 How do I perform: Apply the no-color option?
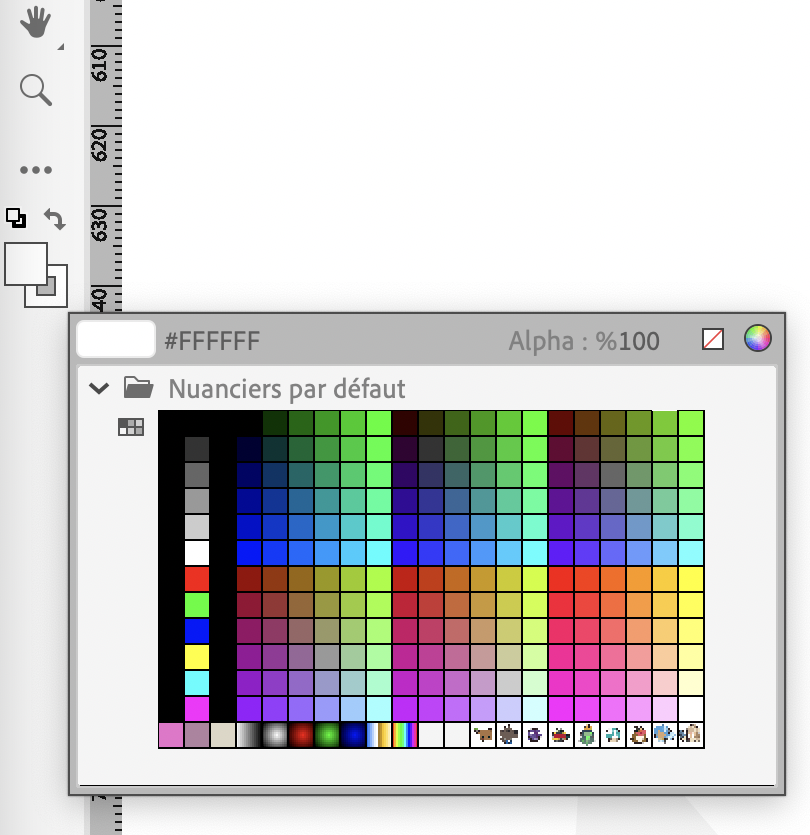pos(713,339)
